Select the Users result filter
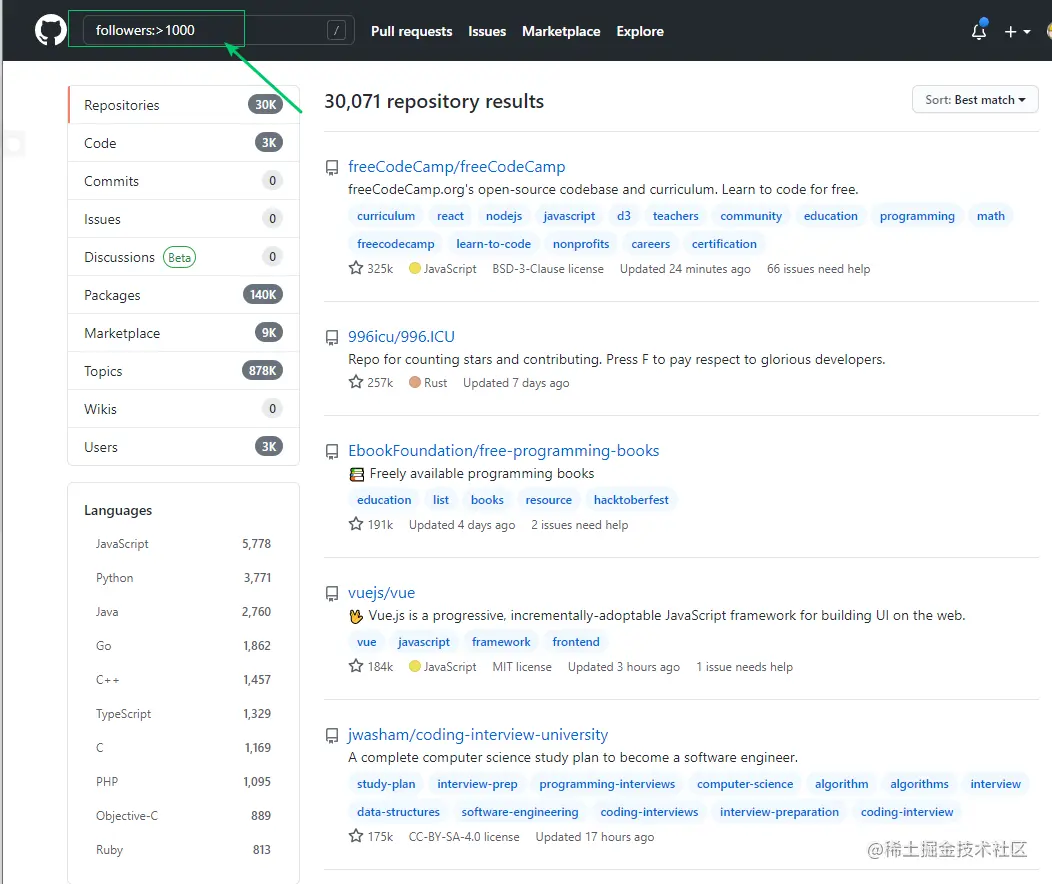Screen dimensions: 1052x884 tap(183, 447)
